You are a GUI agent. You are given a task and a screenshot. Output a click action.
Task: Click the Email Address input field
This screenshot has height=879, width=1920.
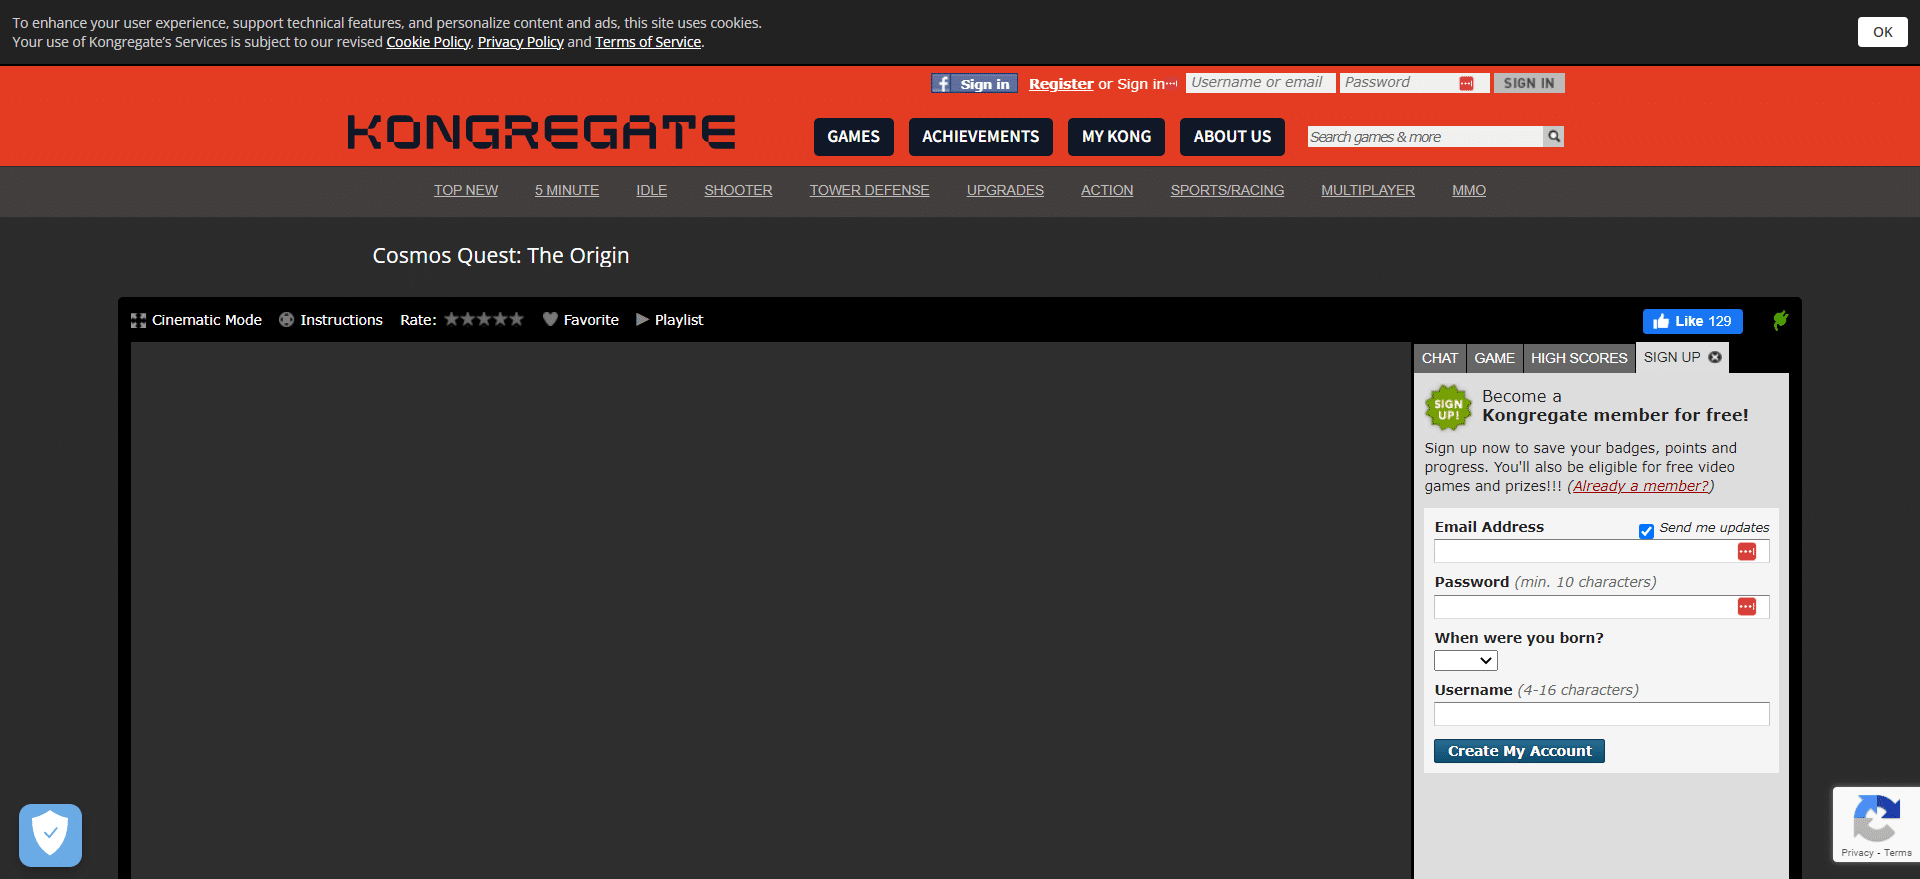[1602, 552]
